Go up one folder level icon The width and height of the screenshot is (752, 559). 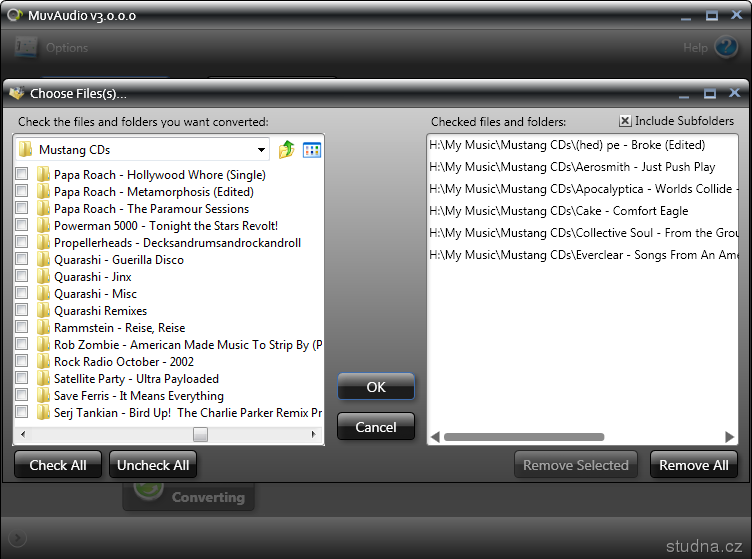point(286,150)
